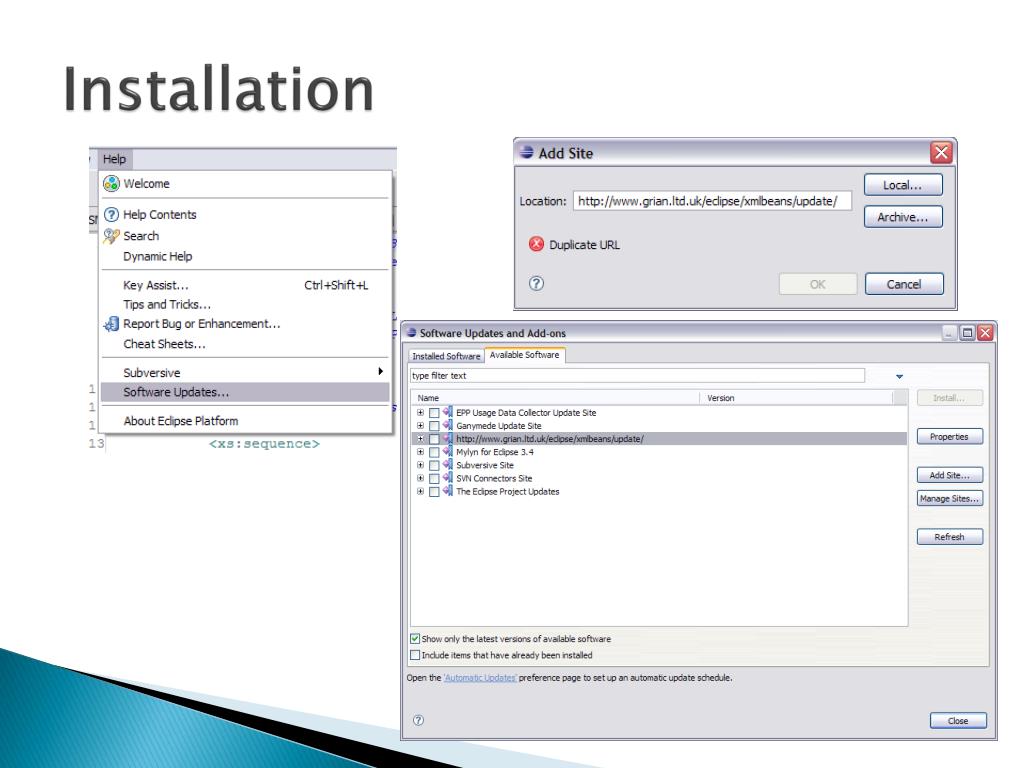This screenshot has height=768, width=1024.
Task: Expand The Eclipse Project Updates tree node
Action: click(x=421, y=492)
